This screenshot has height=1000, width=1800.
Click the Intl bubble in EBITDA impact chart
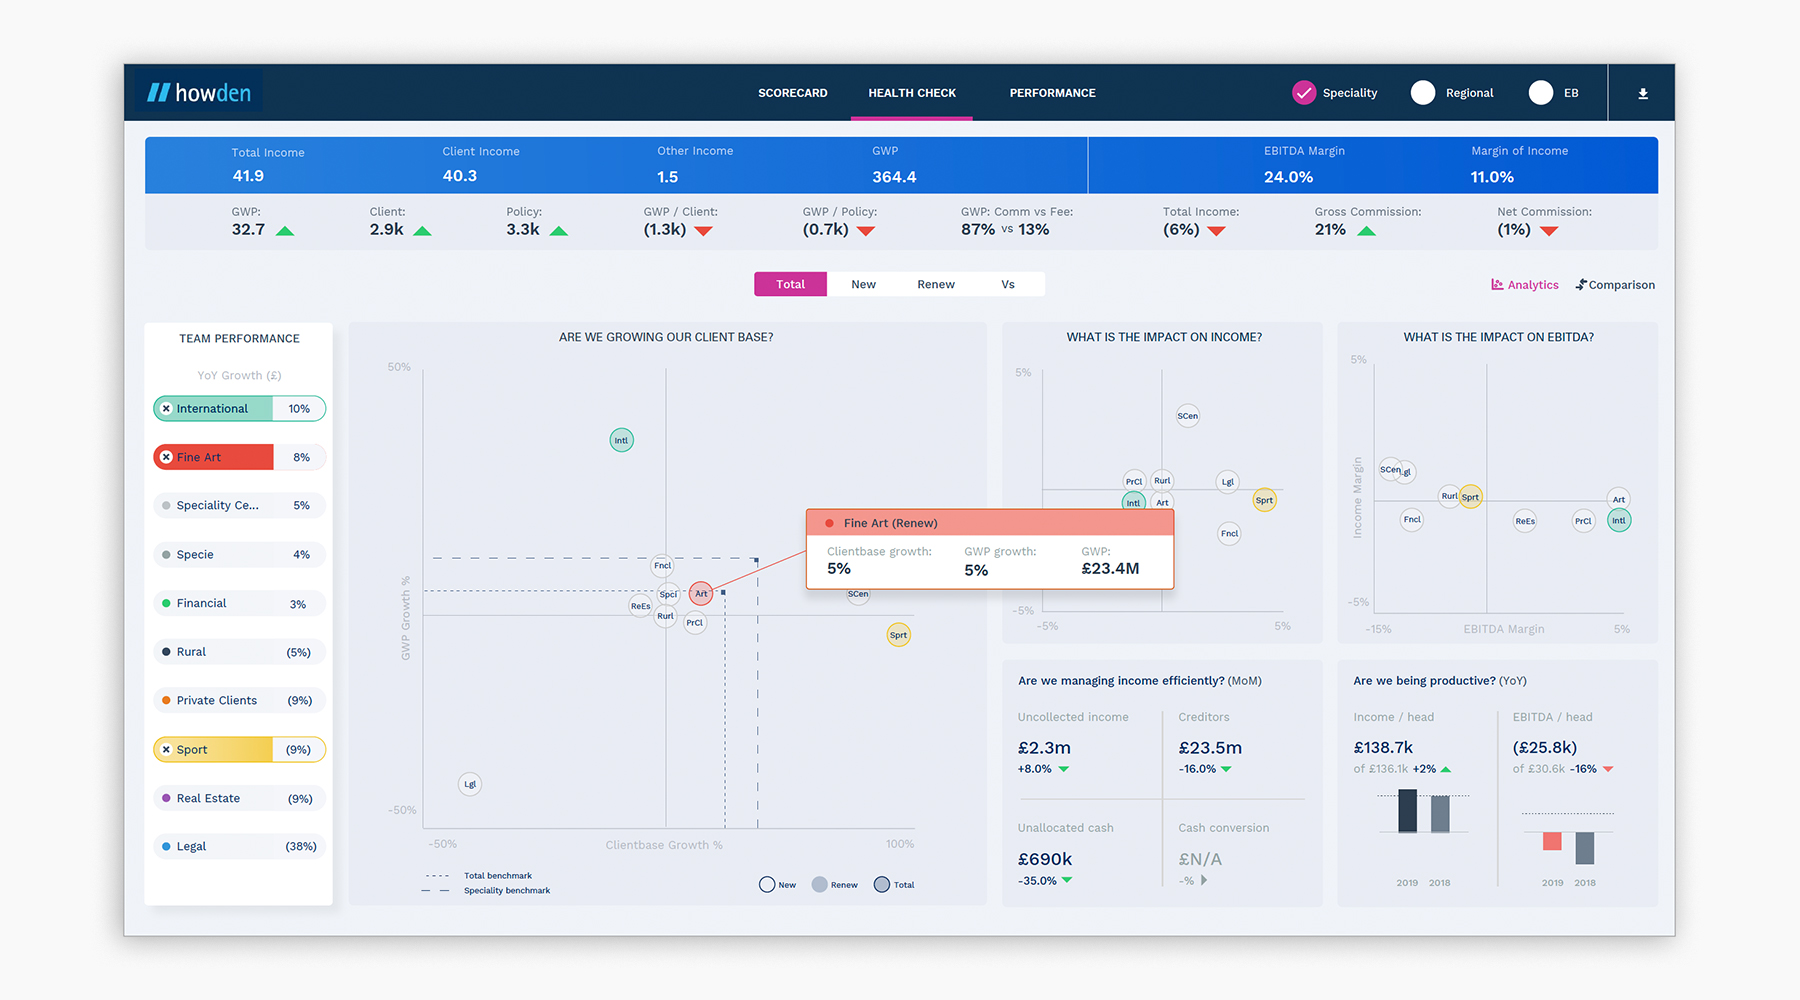(x=1619, y=520)
